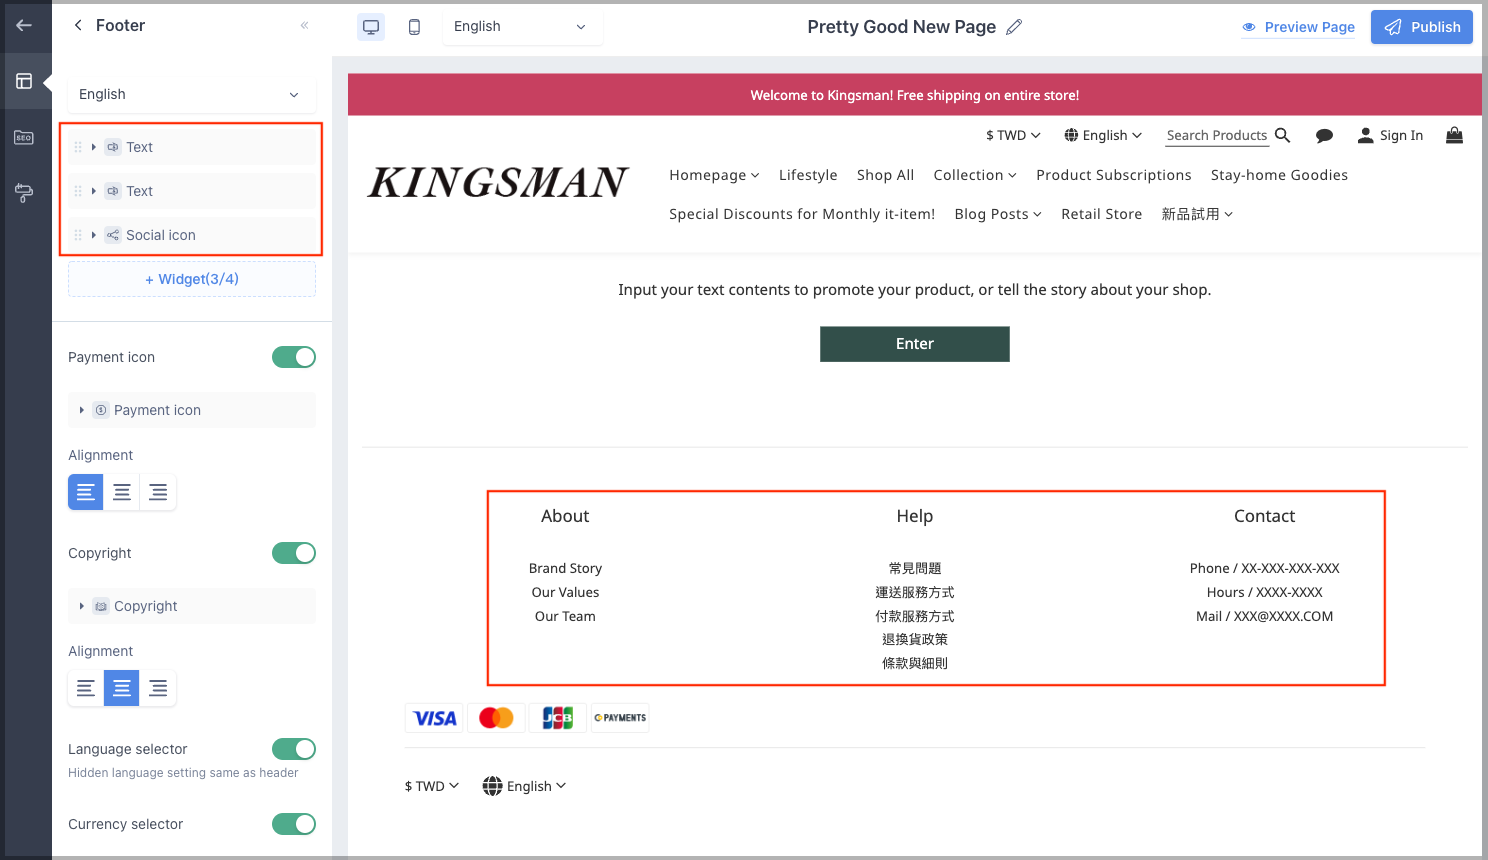
Task: Click the Payments badge icon in footer
Action: [x=620, y=718]
